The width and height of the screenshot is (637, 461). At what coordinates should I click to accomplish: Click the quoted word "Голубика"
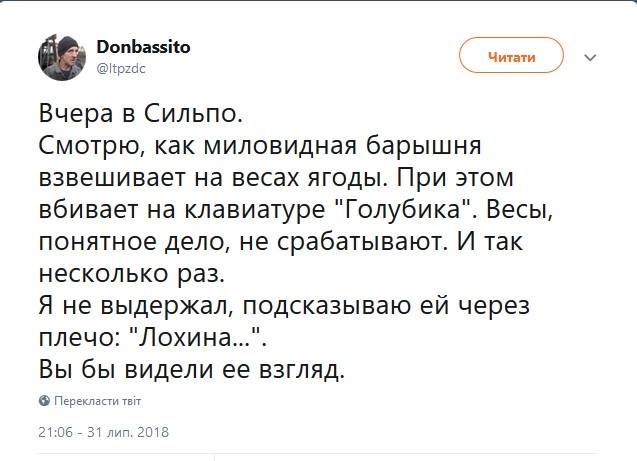pos(405,209)
